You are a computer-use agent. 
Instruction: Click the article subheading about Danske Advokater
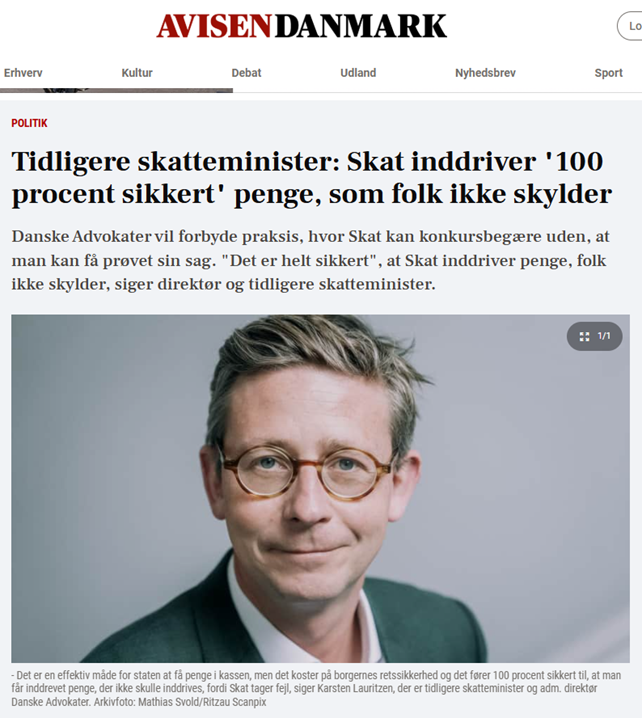tap(311, 260)
